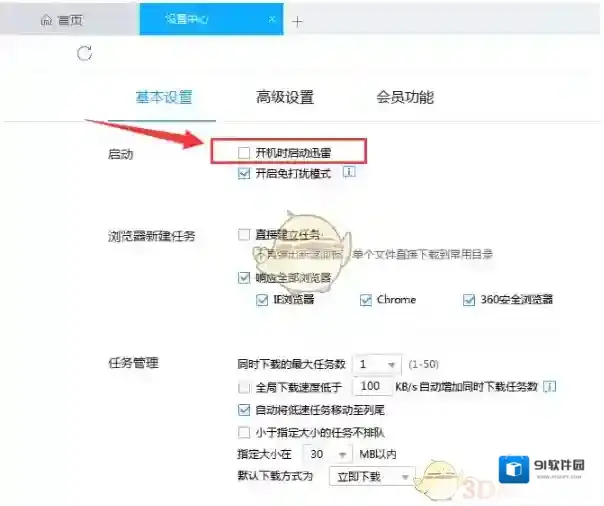Tick the 直接建立任务 checkbox
The image size is (604, 506).
(x=245, y=234)
